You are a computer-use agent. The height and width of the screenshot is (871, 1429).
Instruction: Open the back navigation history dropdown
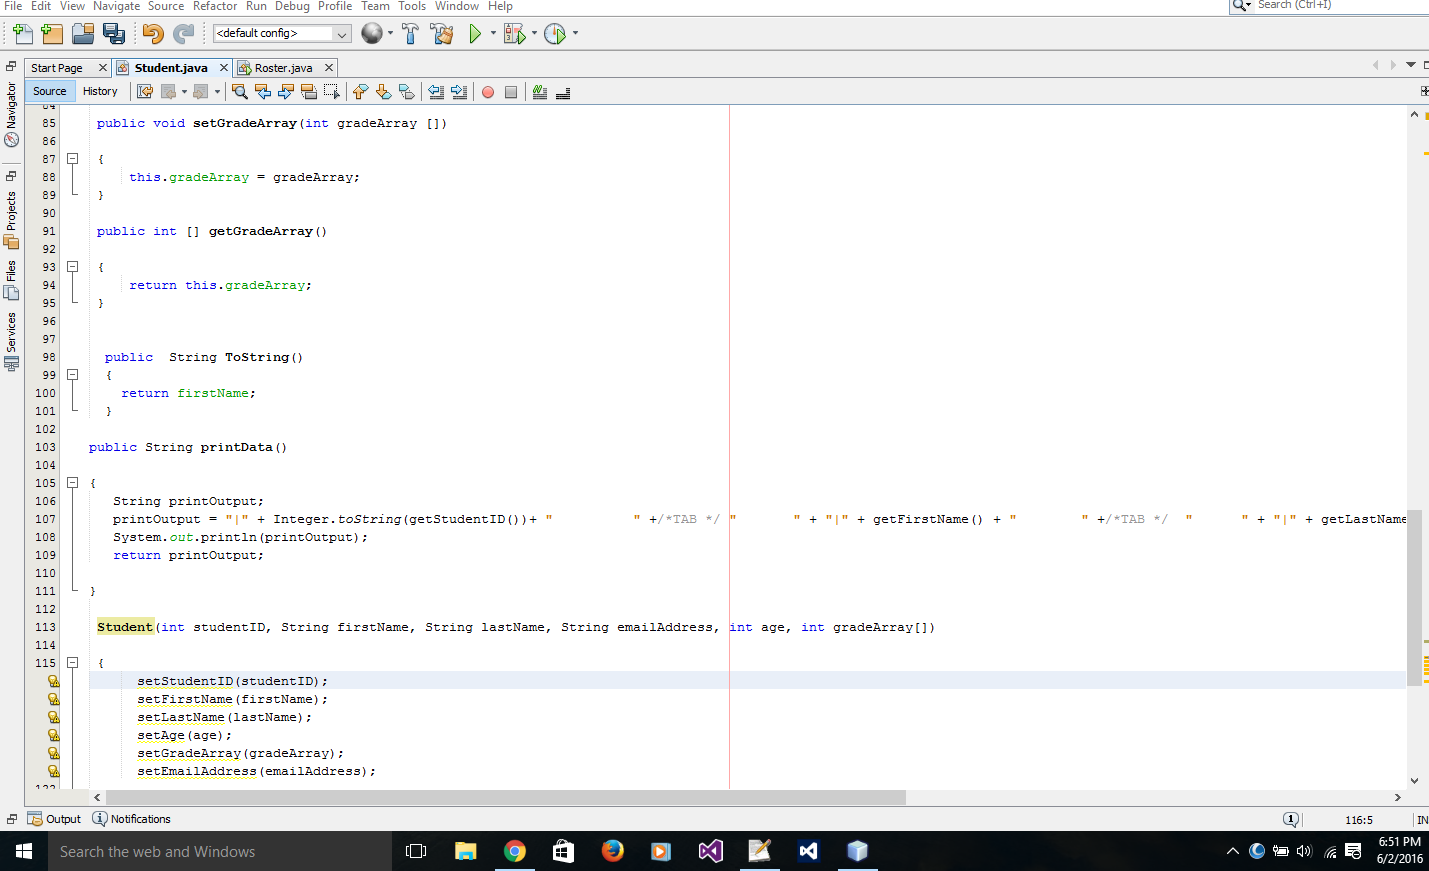point(183,91)
